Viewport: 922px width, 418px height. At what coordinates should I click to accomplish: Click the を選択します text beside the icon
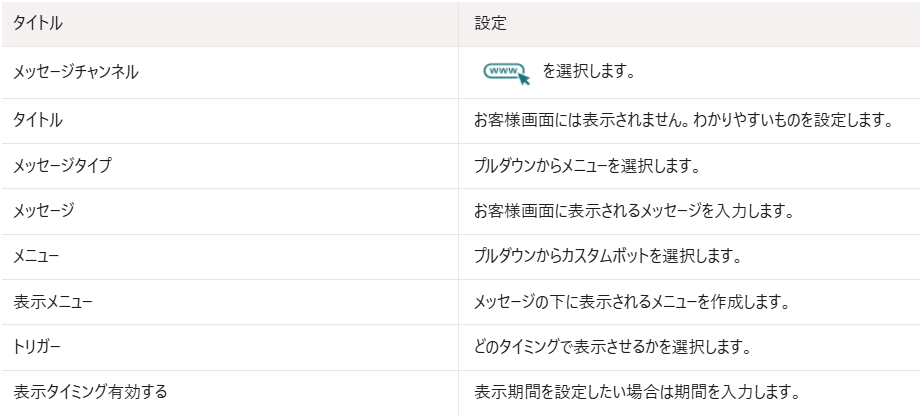(588, 73)
